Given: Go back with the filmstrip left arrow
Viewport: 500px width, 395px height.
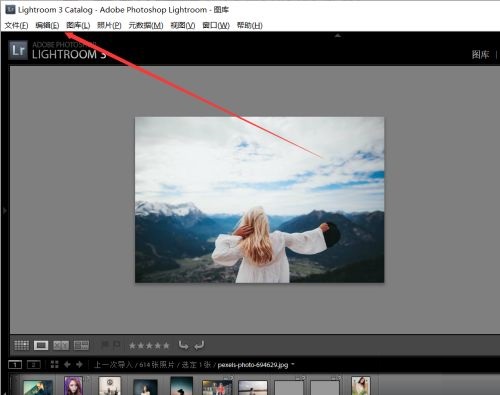Looking at the screenshot, I should tap(67, 364).
